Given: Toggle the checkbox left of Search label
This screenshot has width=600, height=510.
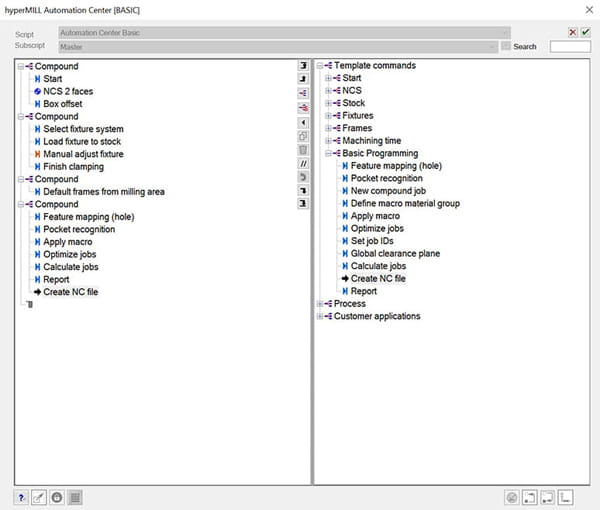Looking at the screenshot, I should coord(506,46).
